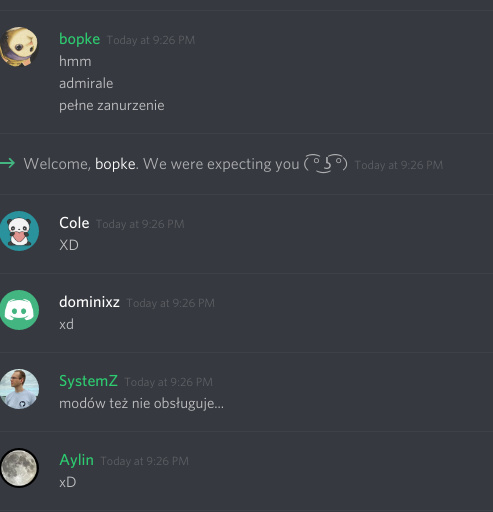Screen dimensions: 493x512
Task: Click the green SystemZ username
Action: (x=88, y=381)
